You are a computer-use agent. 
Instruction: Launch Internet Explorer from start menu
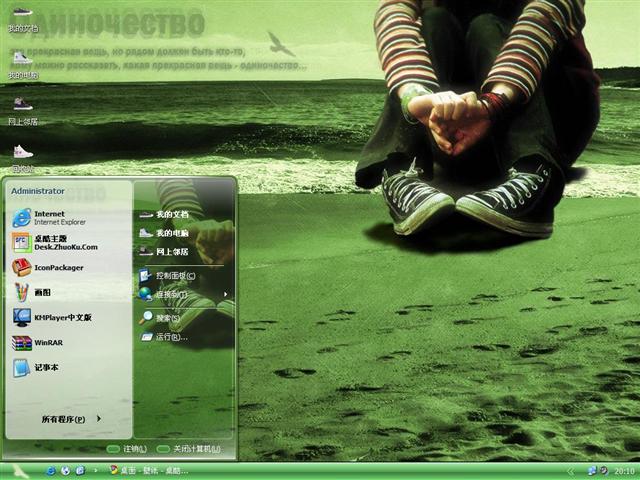tap(49, 218)
